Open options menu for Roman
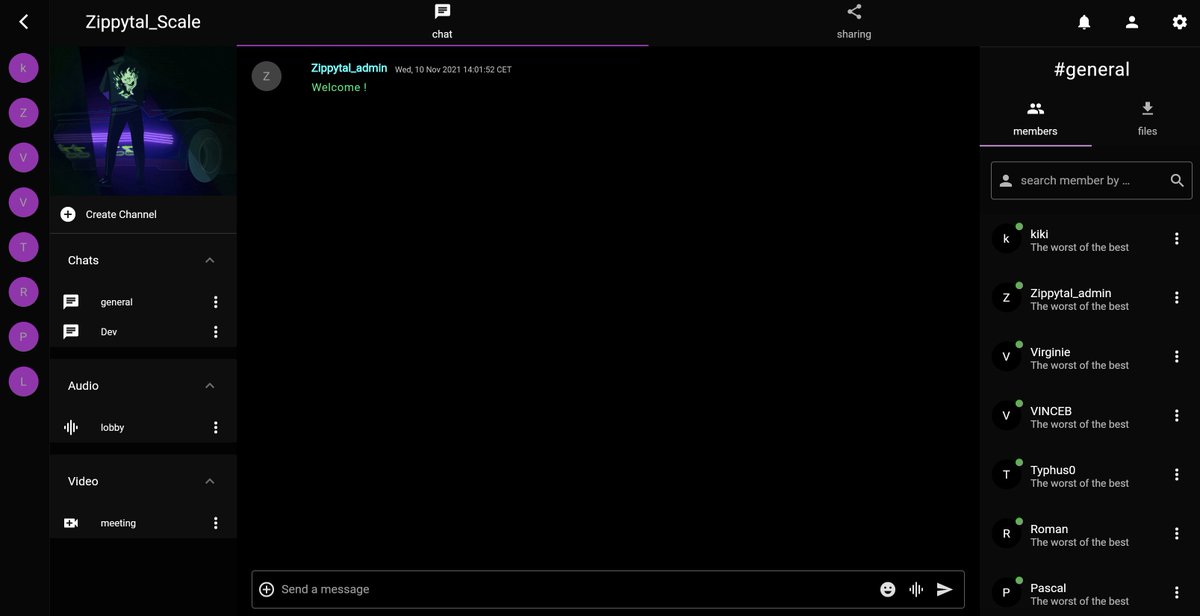 [x=1176, y=534]
